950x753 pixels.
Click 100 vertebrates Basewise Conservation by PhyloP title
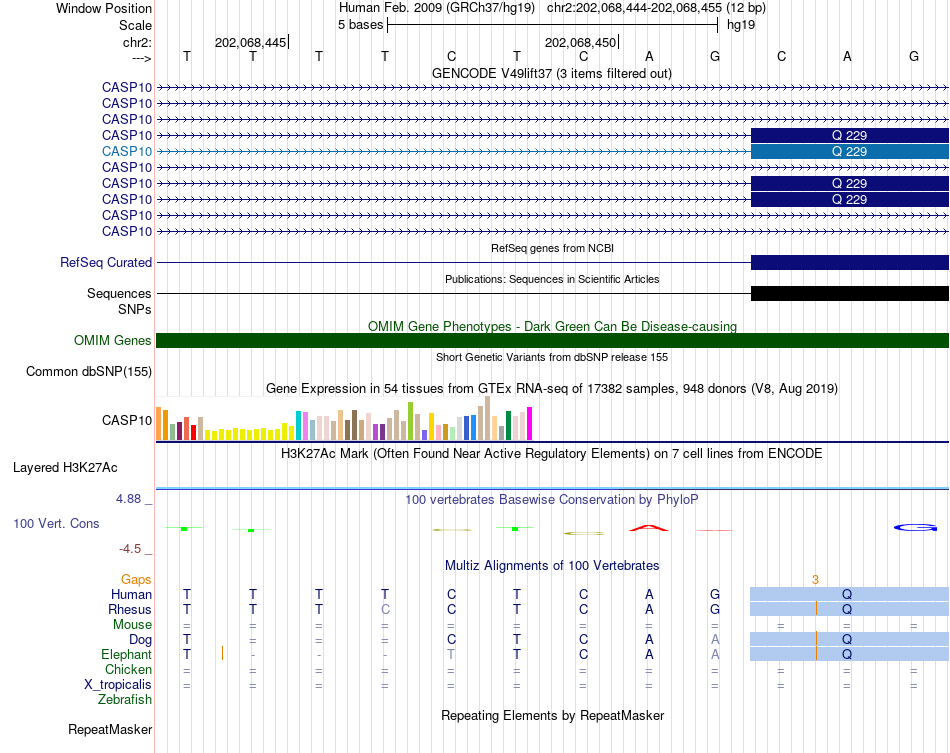[x=552, y=500]
